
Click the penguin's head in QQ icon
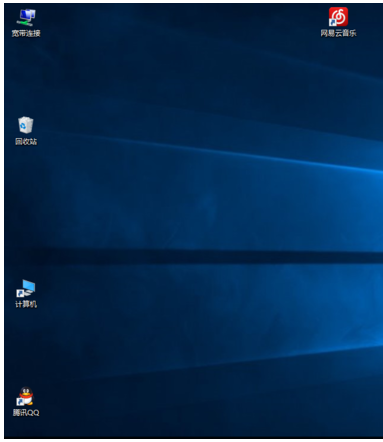point(26,391)
